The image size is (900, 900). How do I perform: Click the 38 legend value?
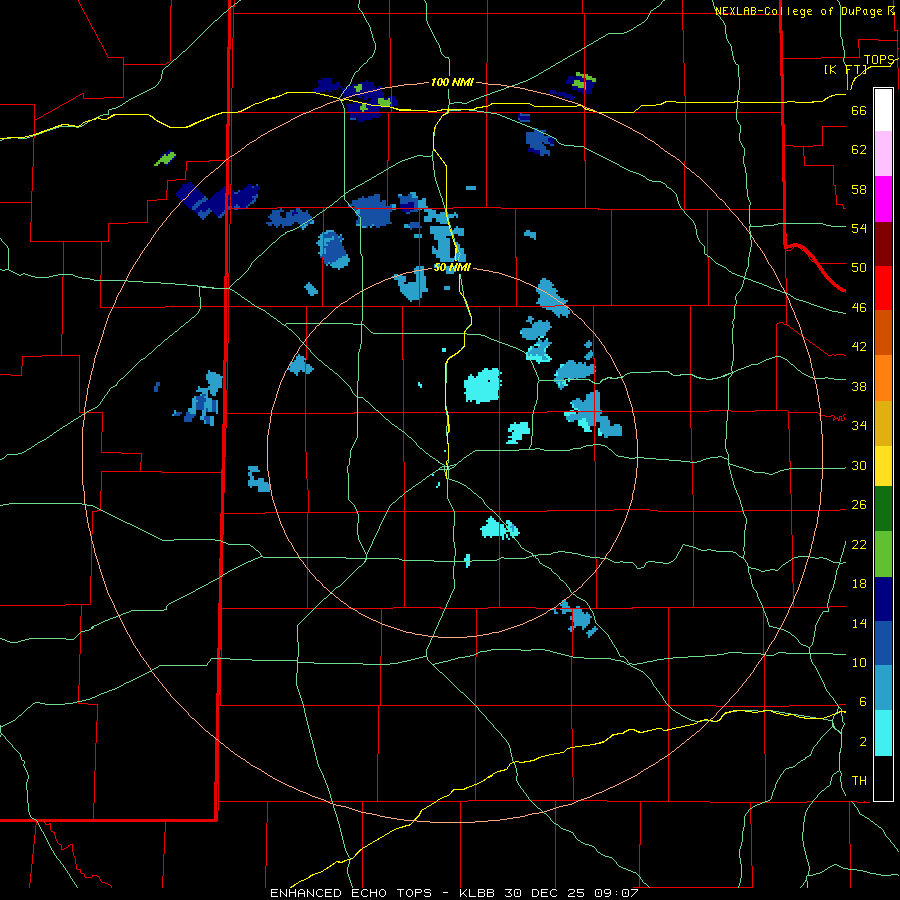point(859,386)
